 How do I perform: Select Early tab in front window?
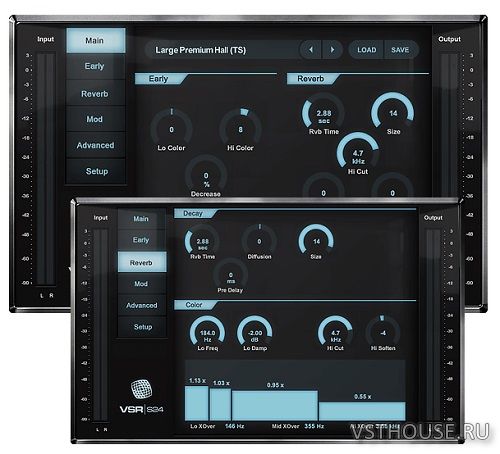(x=141, y=240)
